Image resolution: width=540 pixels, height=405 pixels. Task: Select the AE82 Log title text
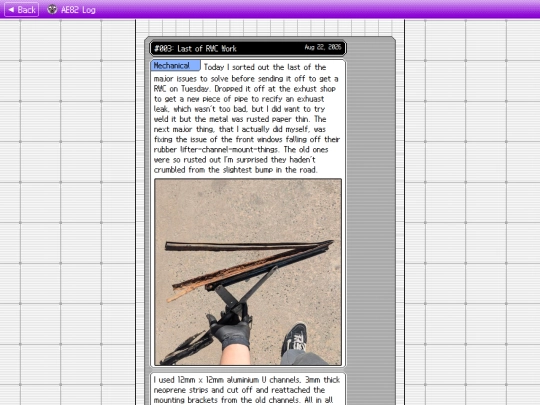tap(78, 10)
